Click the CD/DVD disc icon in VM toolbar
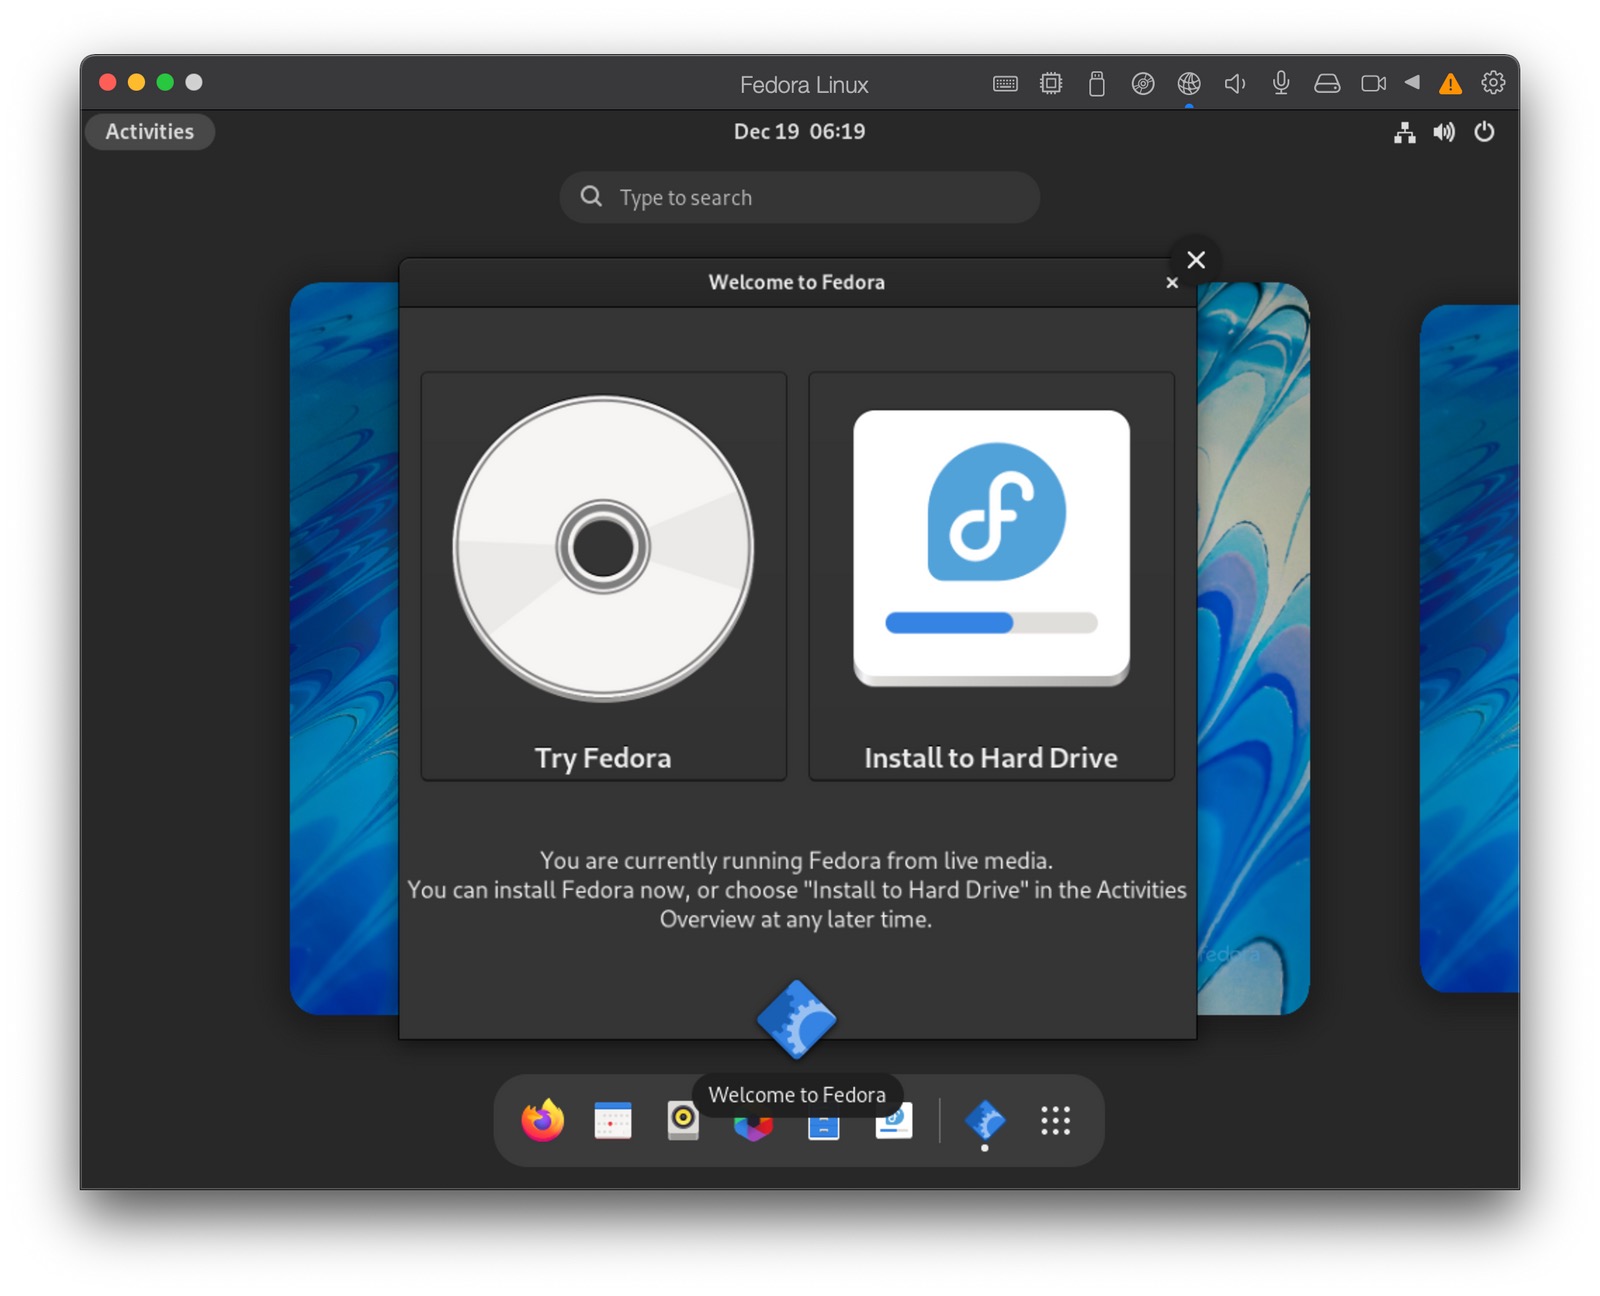This screenshot has height=1296, width=1600. pos(1143,84)
